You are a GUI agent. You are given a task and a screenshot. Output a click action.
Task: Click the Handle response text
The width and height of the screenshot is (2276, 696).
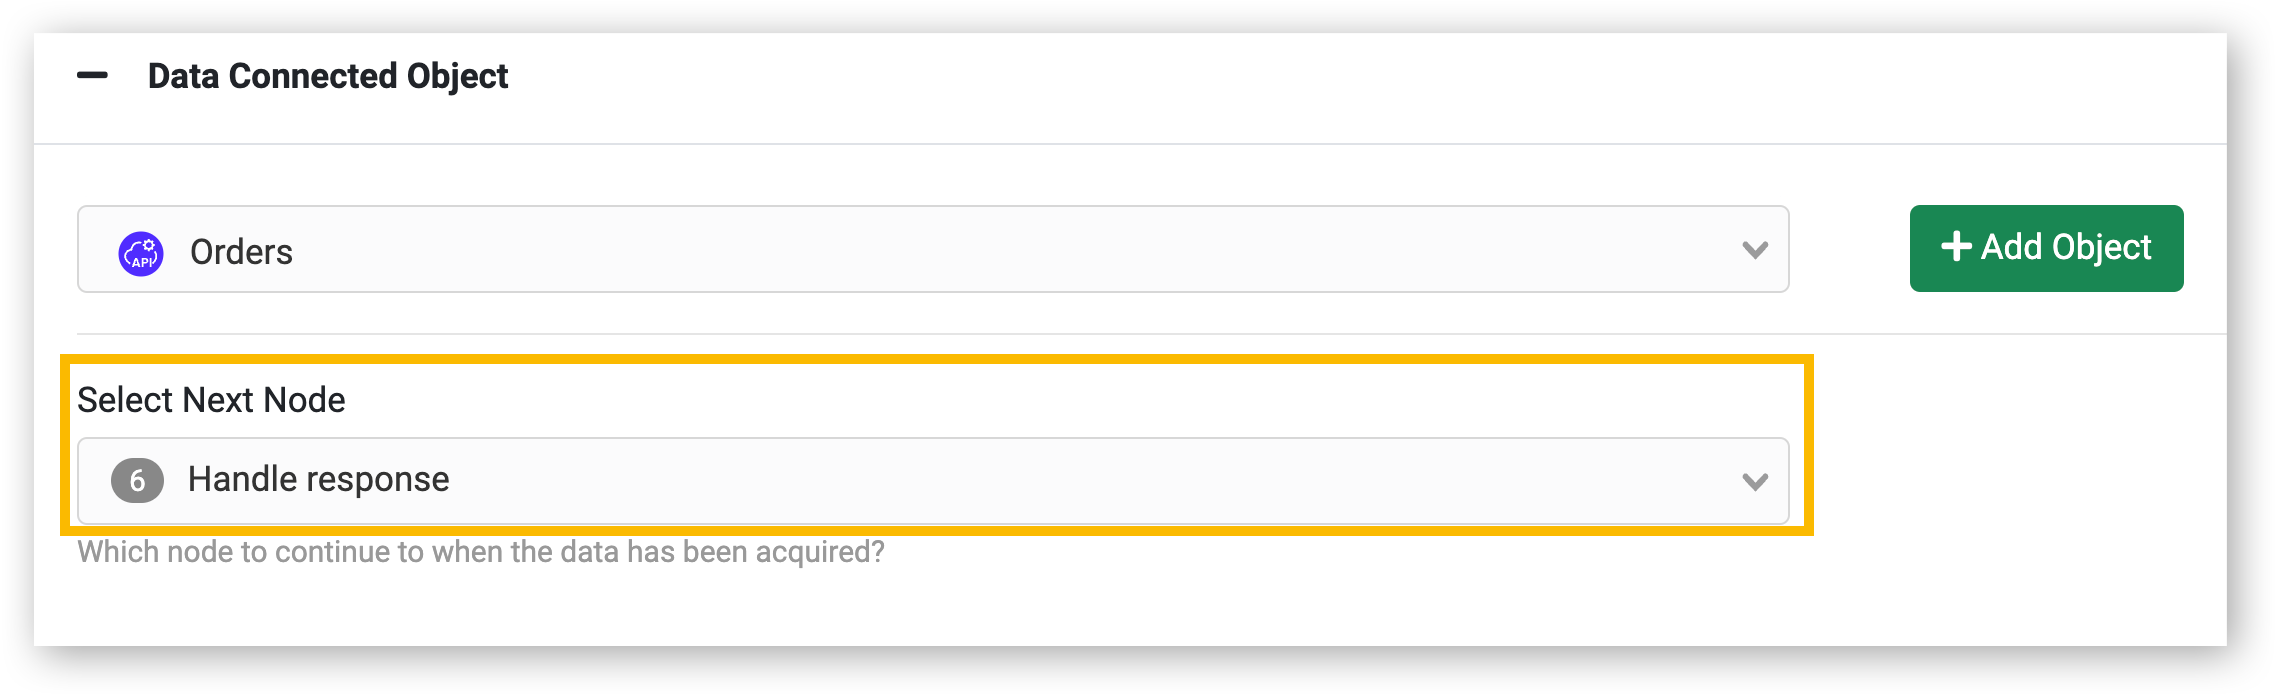pos(319,480)
